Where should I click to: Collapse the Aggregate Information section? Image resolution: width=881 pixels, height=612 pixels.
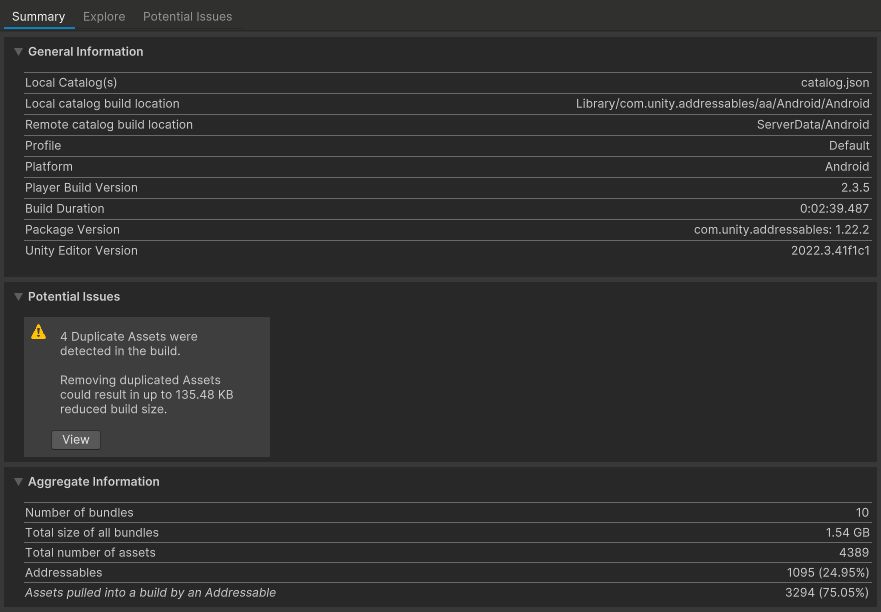tap(18, 482)
